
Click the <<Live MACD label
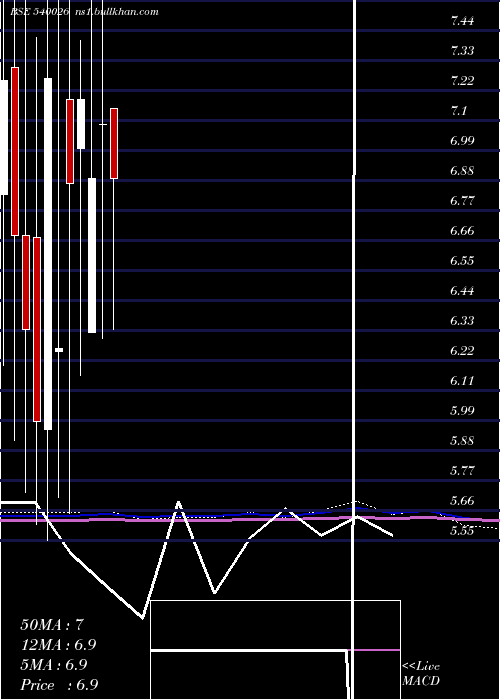tap(421, 673)
